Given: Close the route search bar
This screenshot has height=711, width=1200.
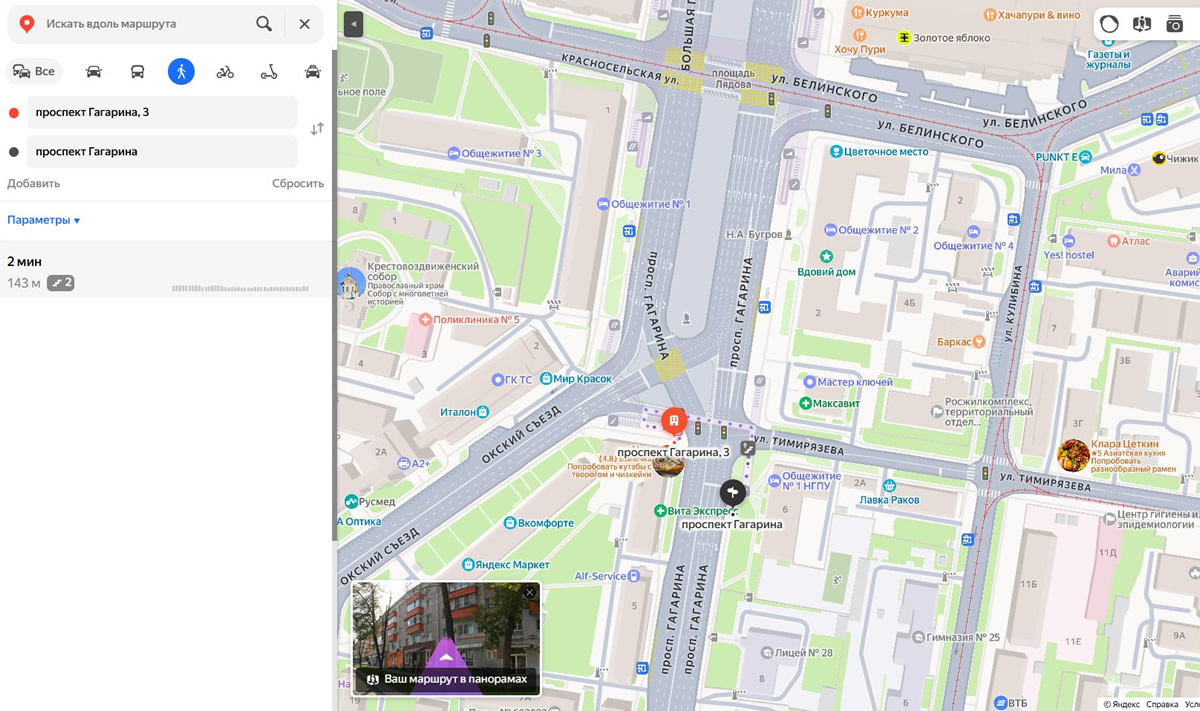Looking at the screenshot, I should click(x=304, y=23).
